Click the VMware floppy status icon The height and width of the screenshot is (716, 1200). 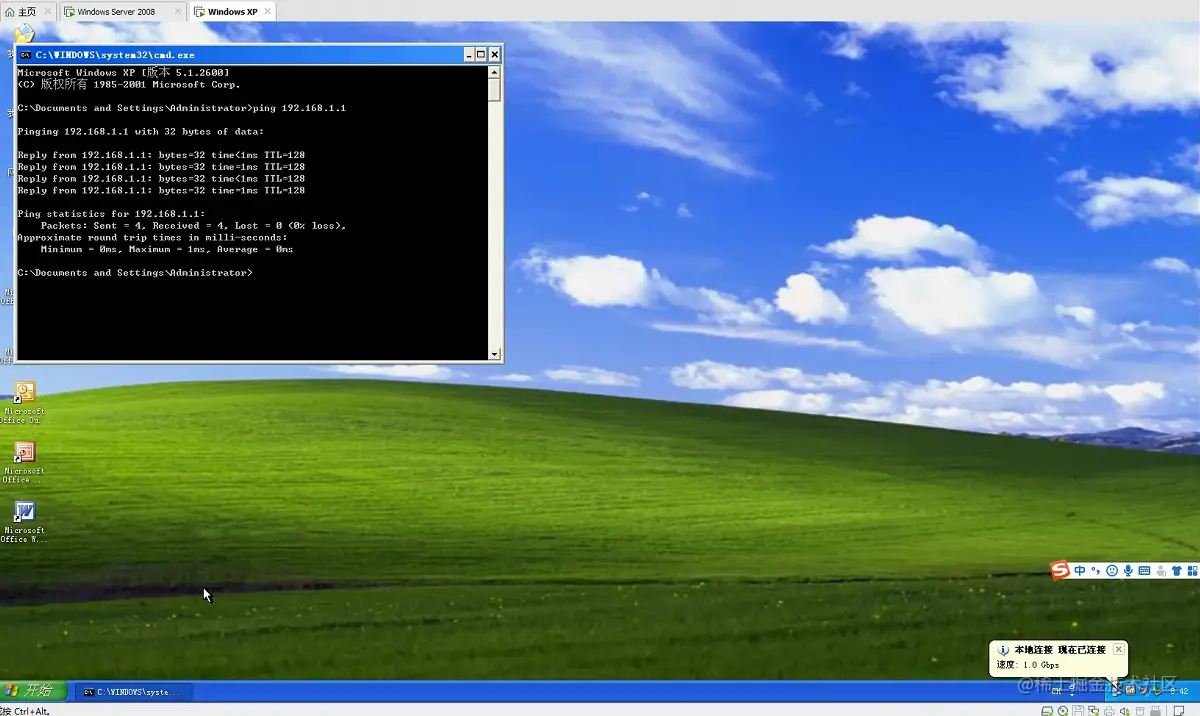(x=1078, y=711)
